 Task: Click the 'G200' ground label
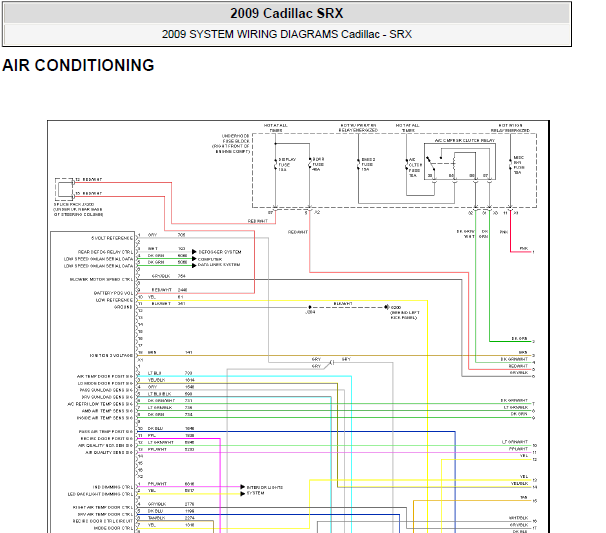click(396, 308)
